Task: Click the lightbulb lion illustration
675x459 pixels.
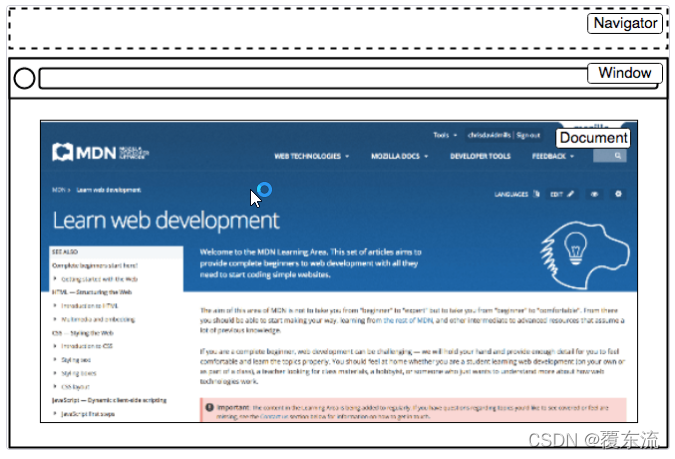Action: click(x=585, y=255)
